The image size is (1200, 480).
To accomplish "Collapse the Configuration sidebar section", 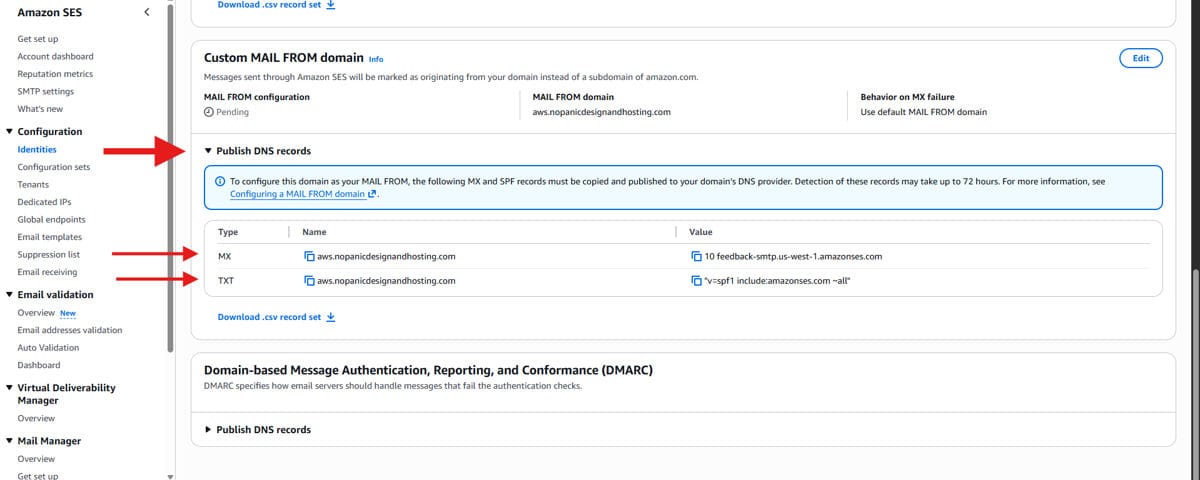I will coord(10,132).
